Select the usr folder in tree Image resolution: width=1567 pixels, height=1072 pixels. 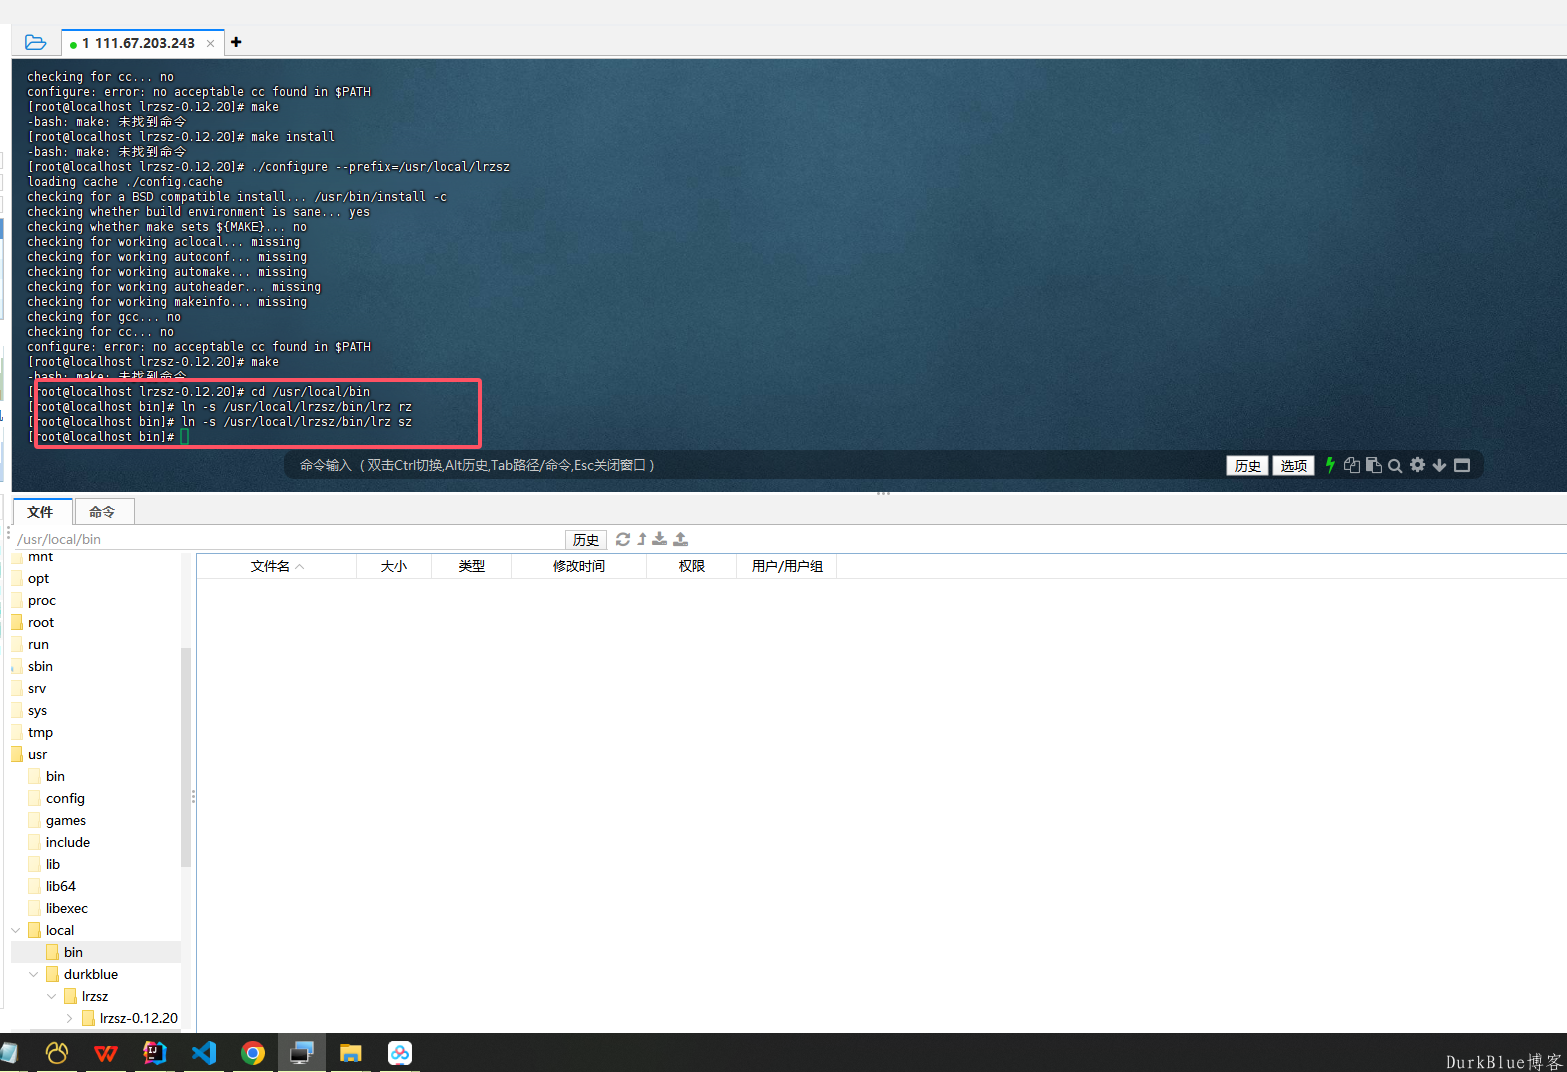pos(38,754)
